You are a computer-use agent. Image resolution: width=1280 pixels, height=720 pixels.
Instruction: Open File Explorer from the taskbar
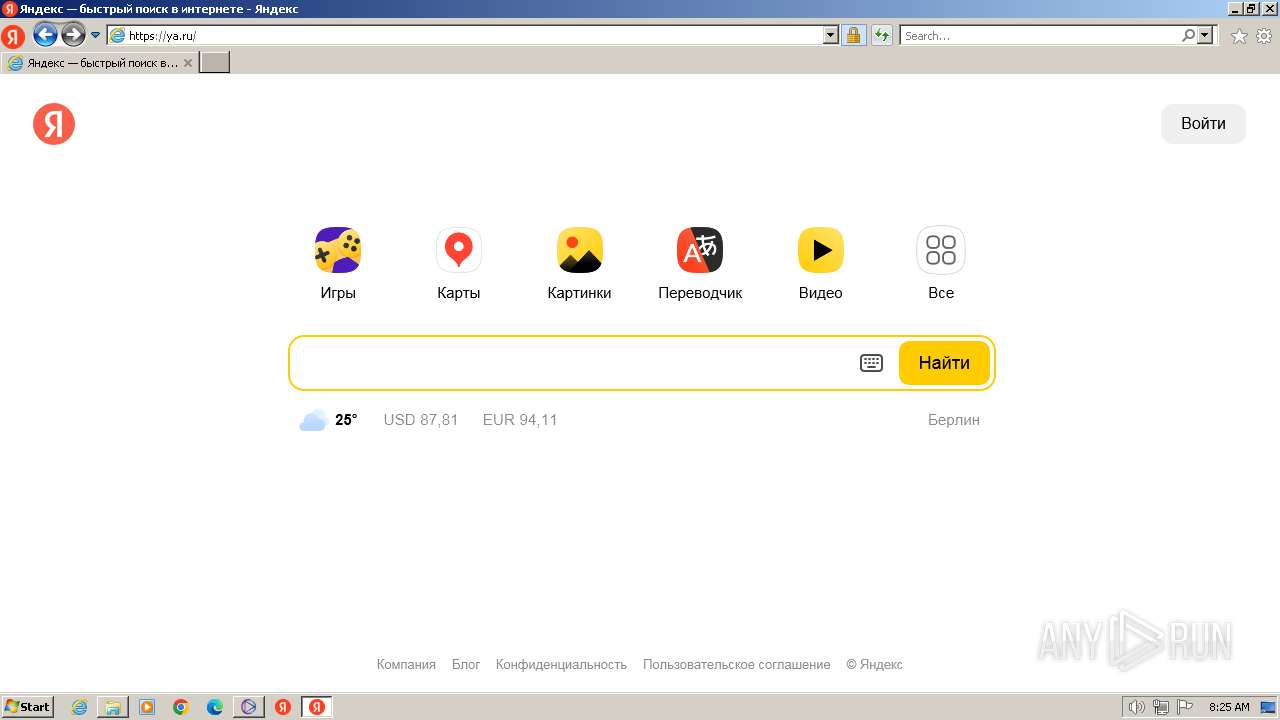113,707
